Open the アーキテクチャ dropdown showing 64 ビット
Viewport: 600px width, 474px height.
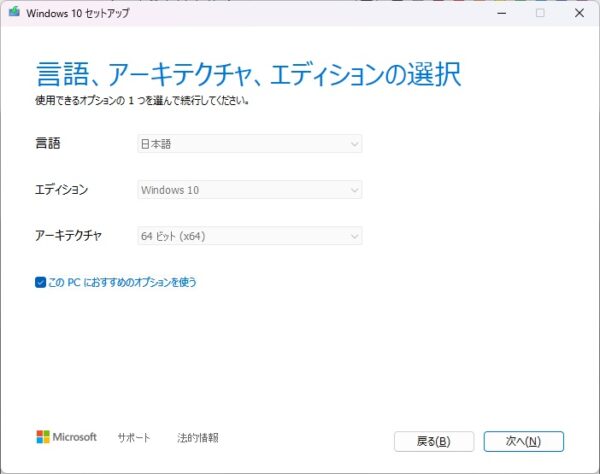coord(249,236)
